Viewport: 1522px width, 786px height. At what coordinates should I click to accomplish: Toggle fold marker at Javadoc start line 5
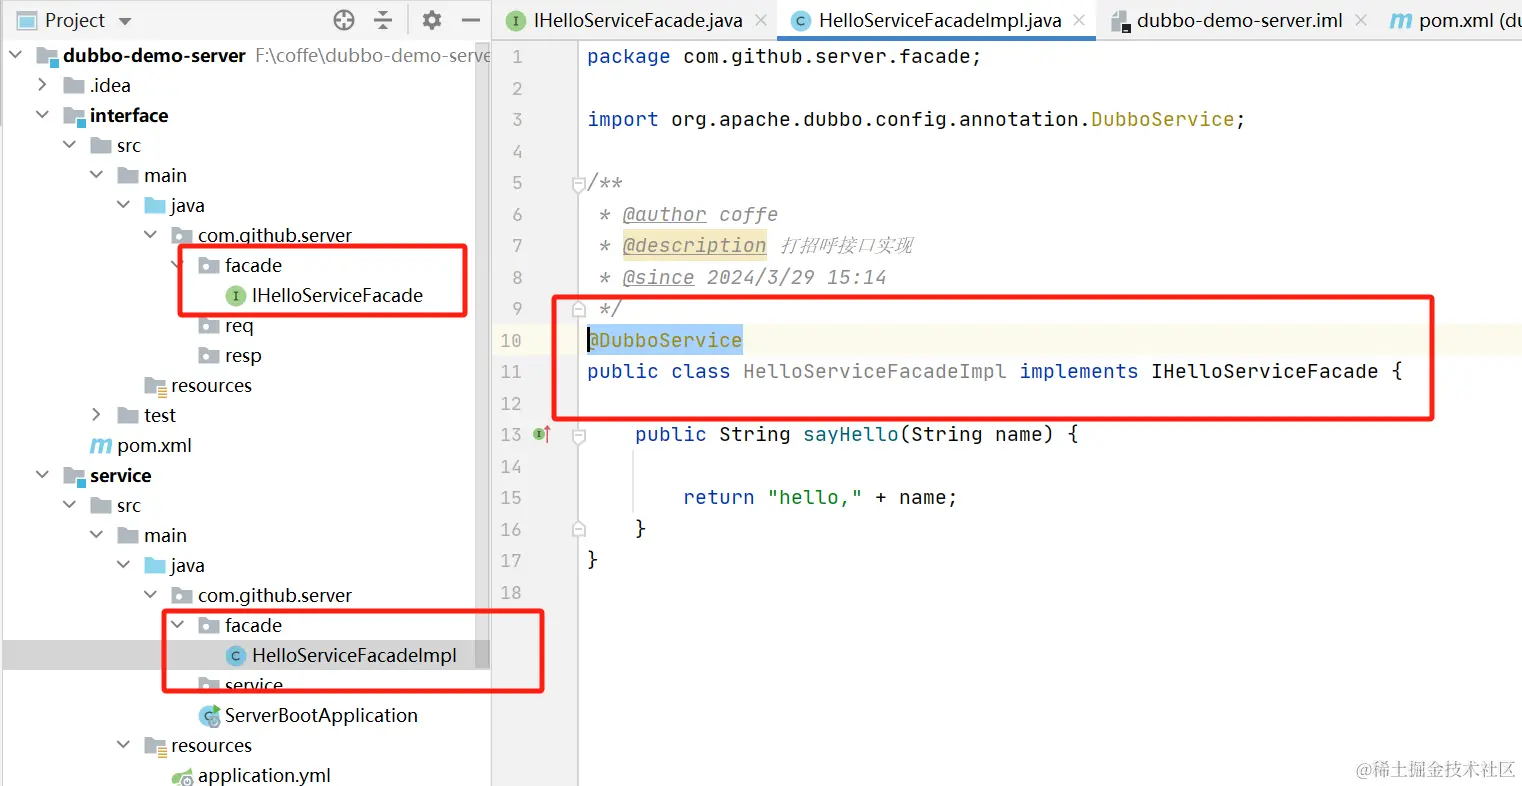coord(578,184)
